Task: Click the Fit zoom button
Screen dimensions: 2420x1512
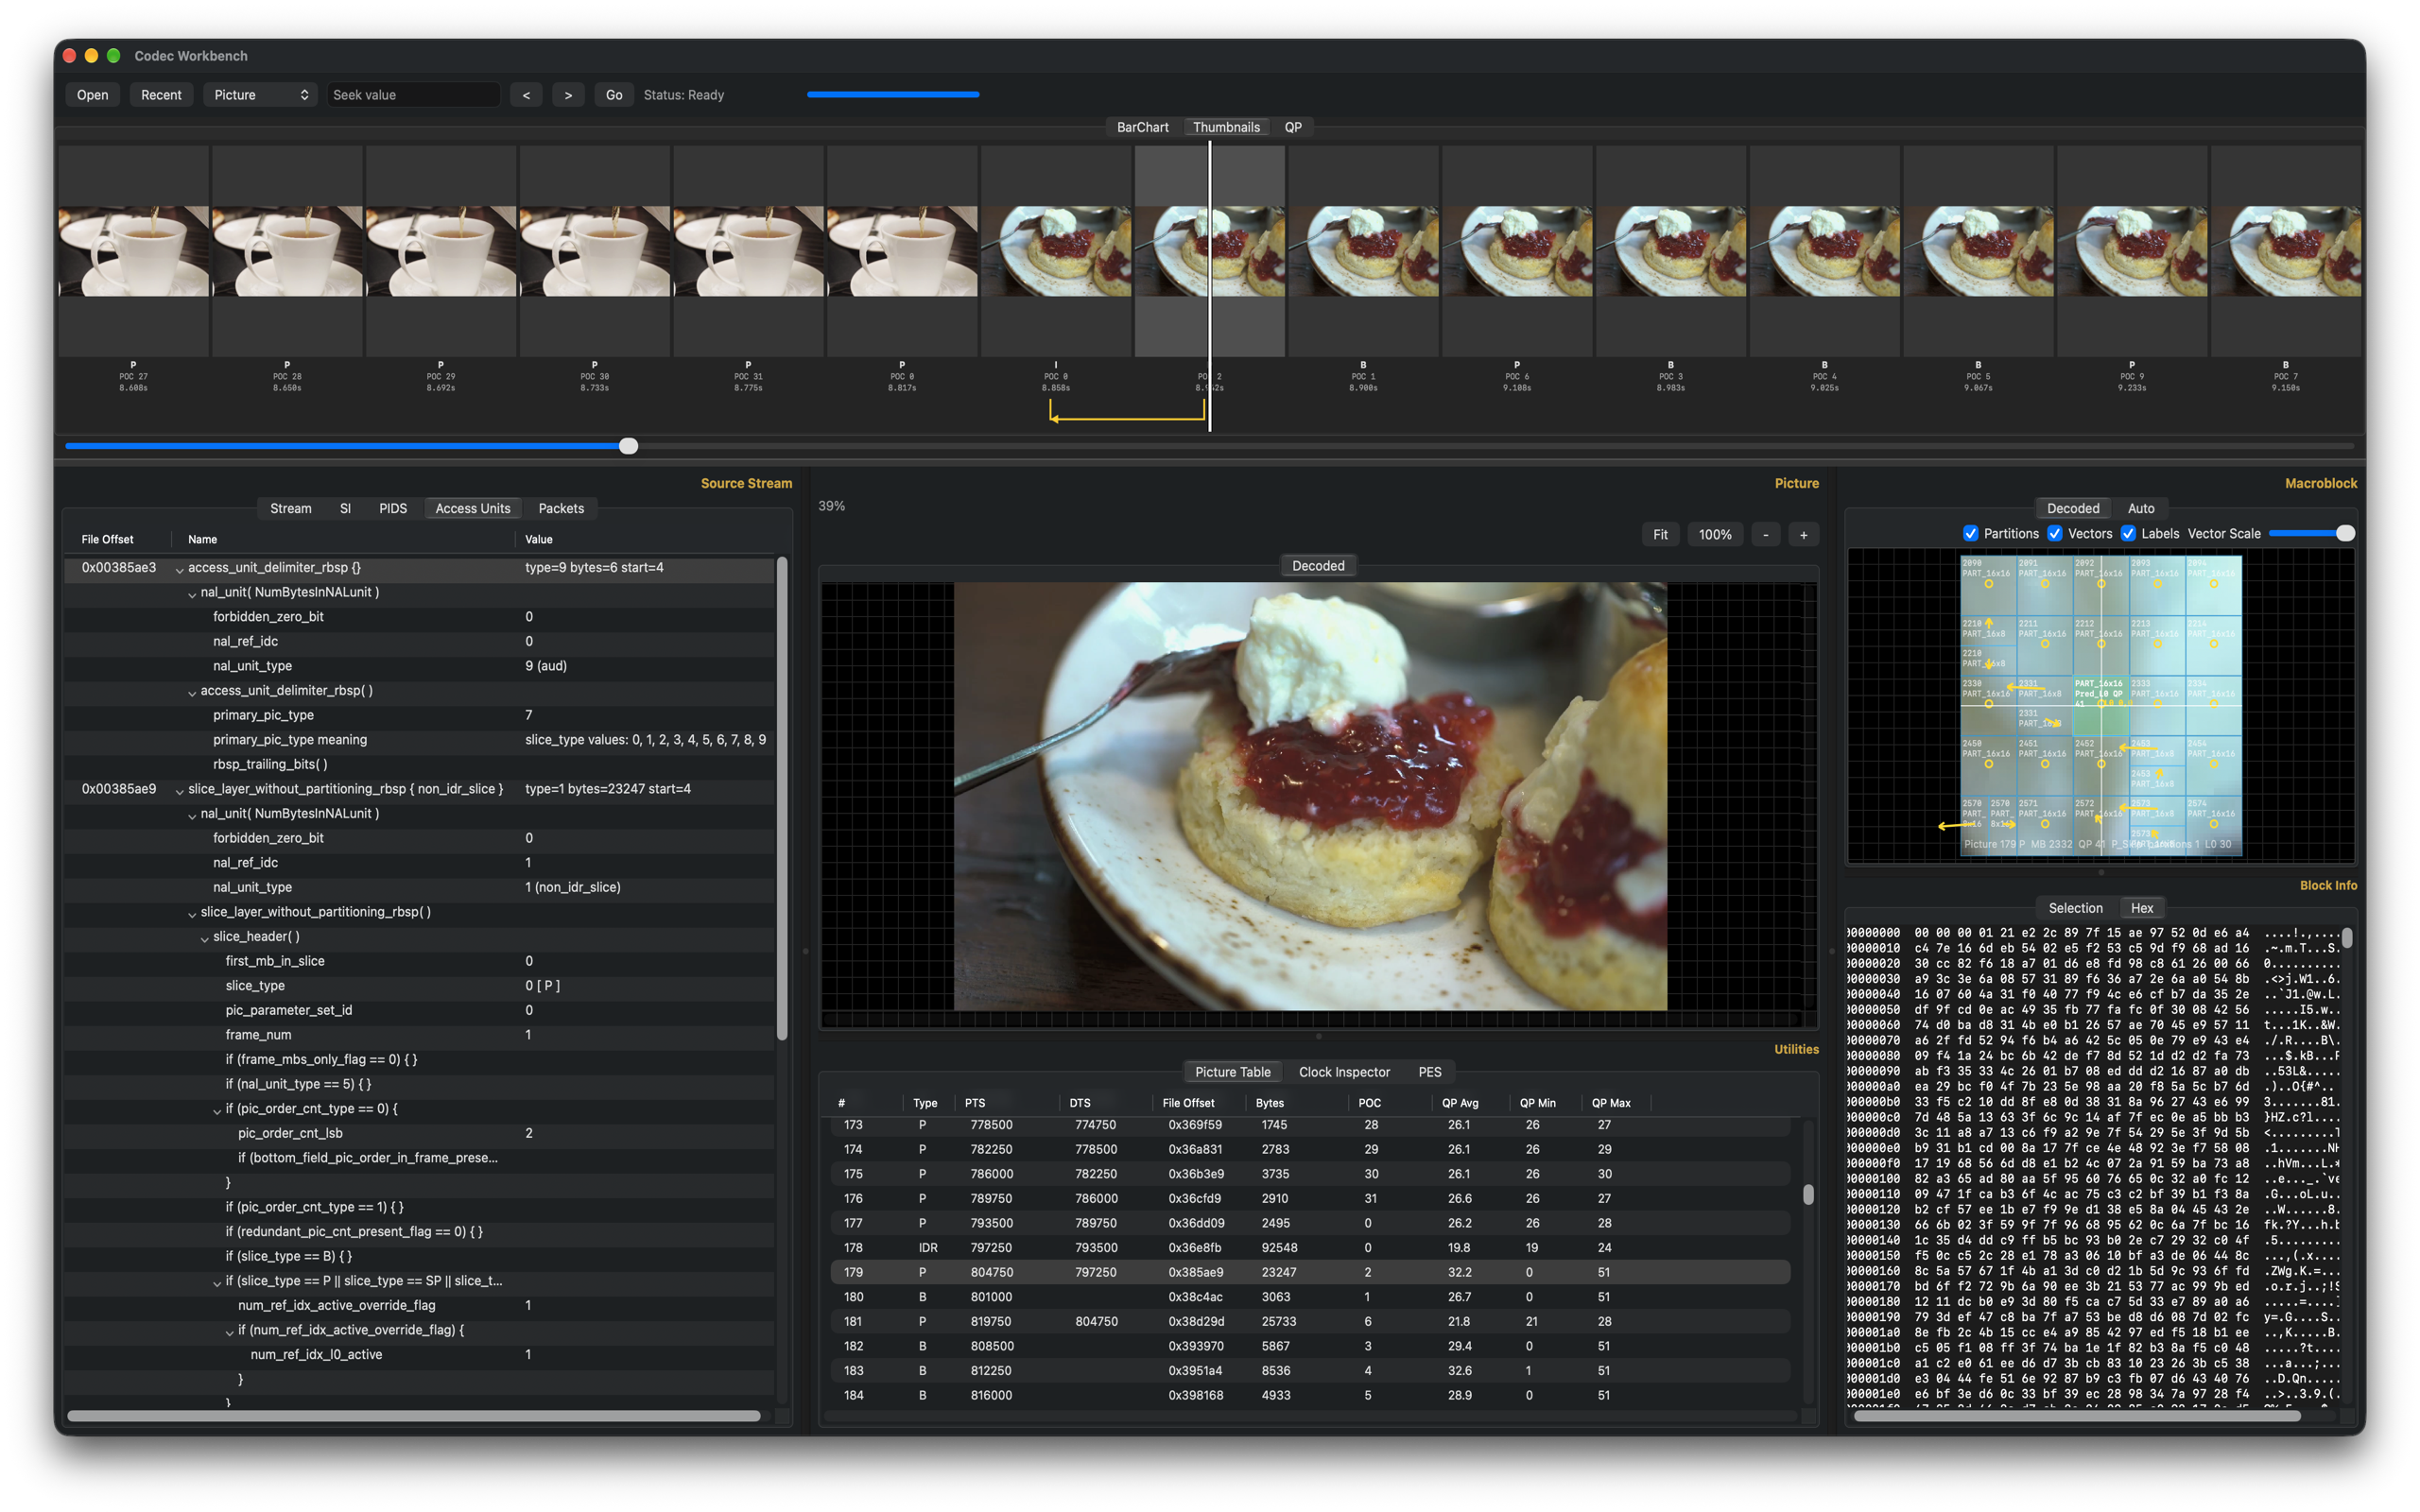Action: 1660,535
